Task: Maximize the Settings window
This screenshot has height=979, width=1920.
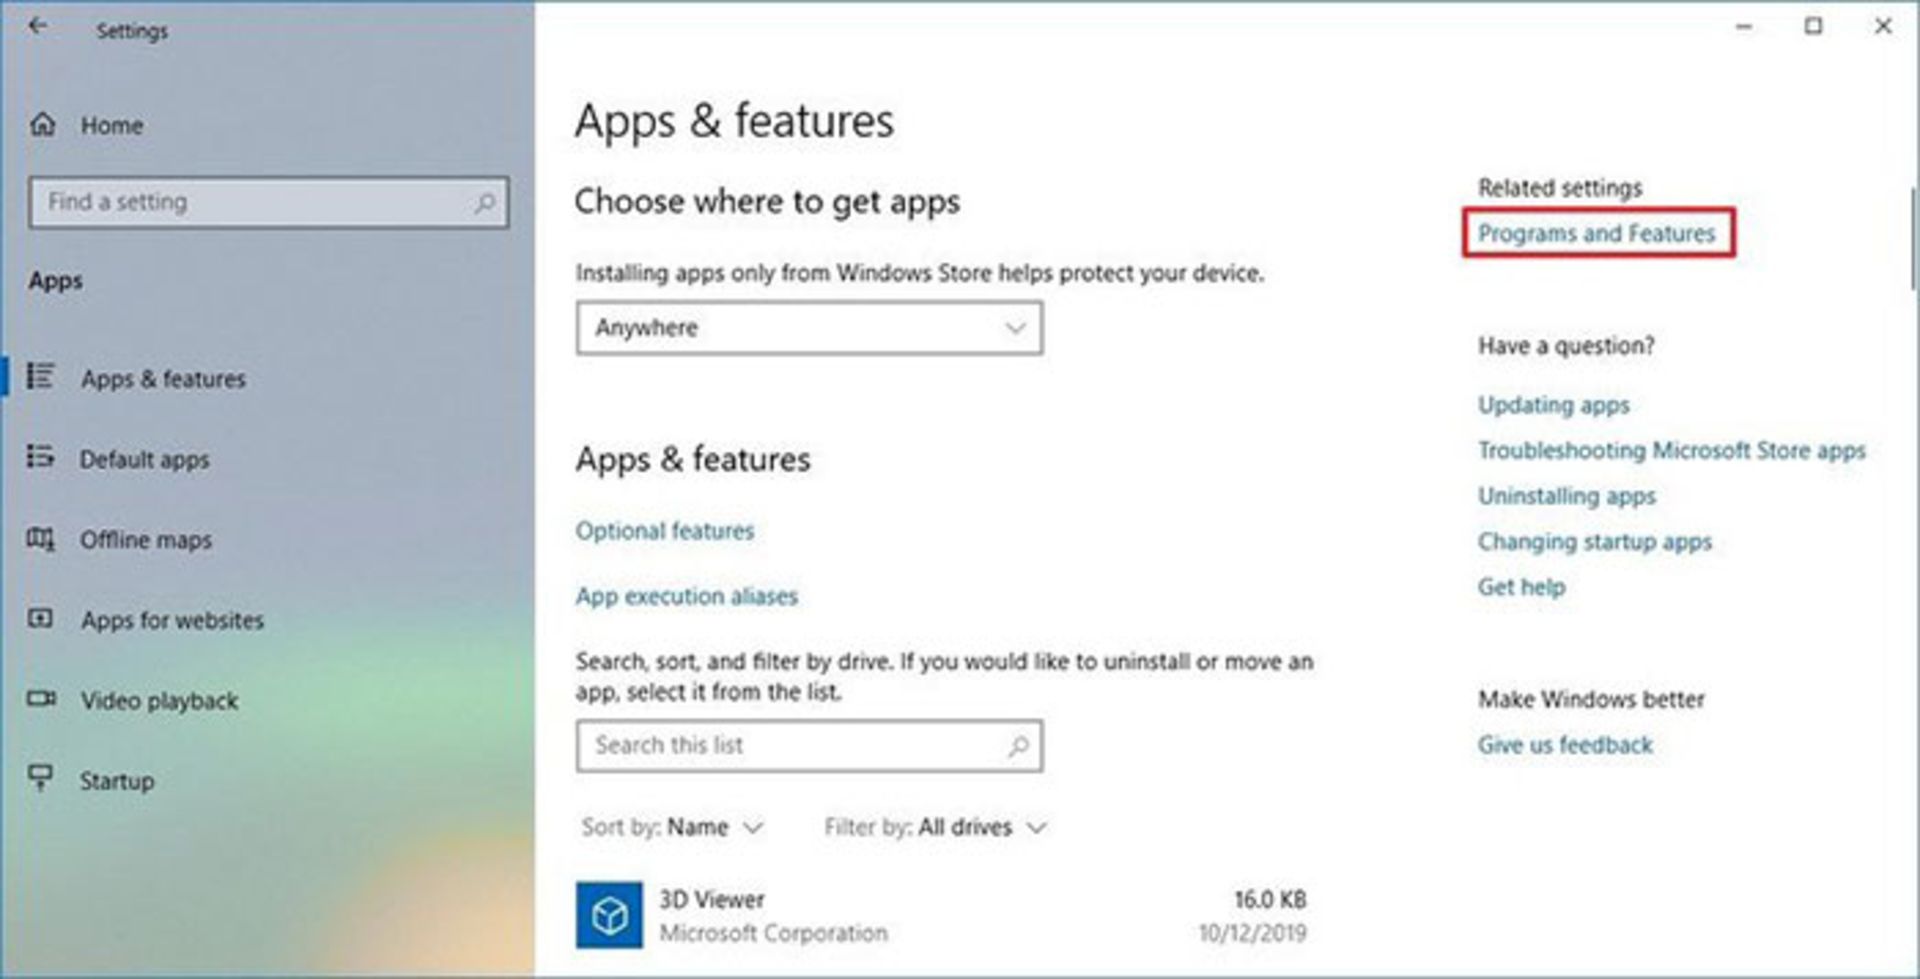Action: coord(1813,27)
